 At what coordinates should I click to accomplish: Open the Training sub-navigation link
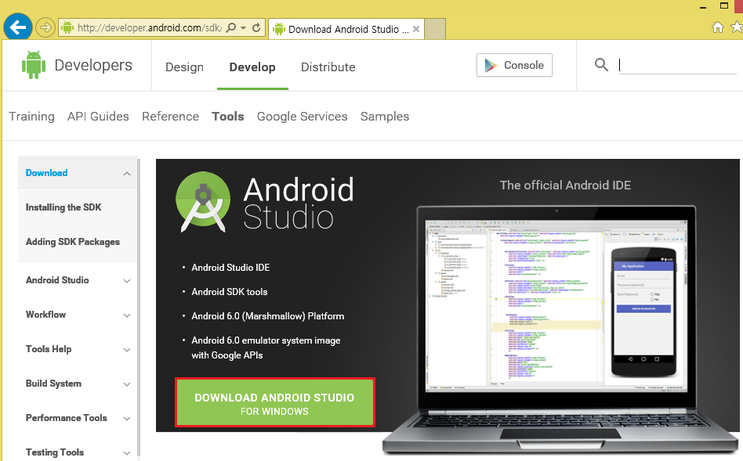(x=32, y=116)
